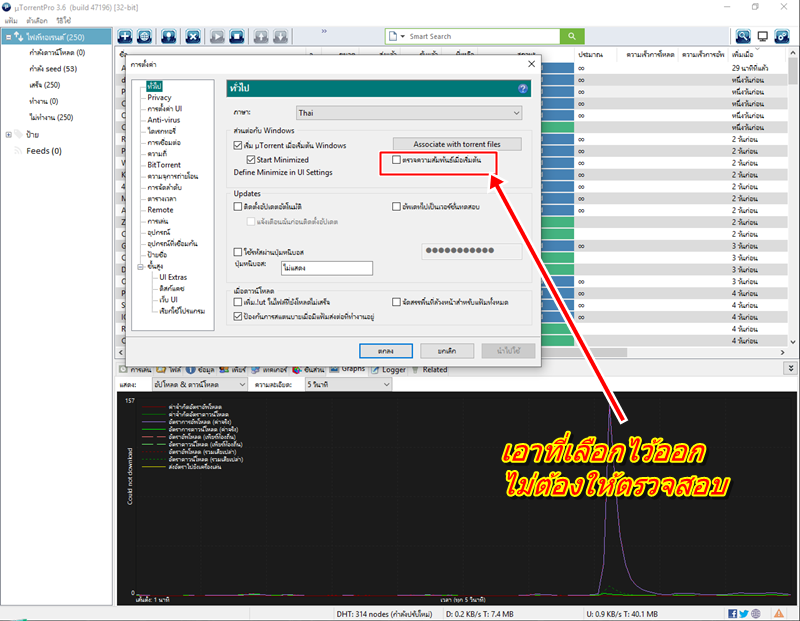Click the scroll-right arrow of torrent list

pos(783,353)
